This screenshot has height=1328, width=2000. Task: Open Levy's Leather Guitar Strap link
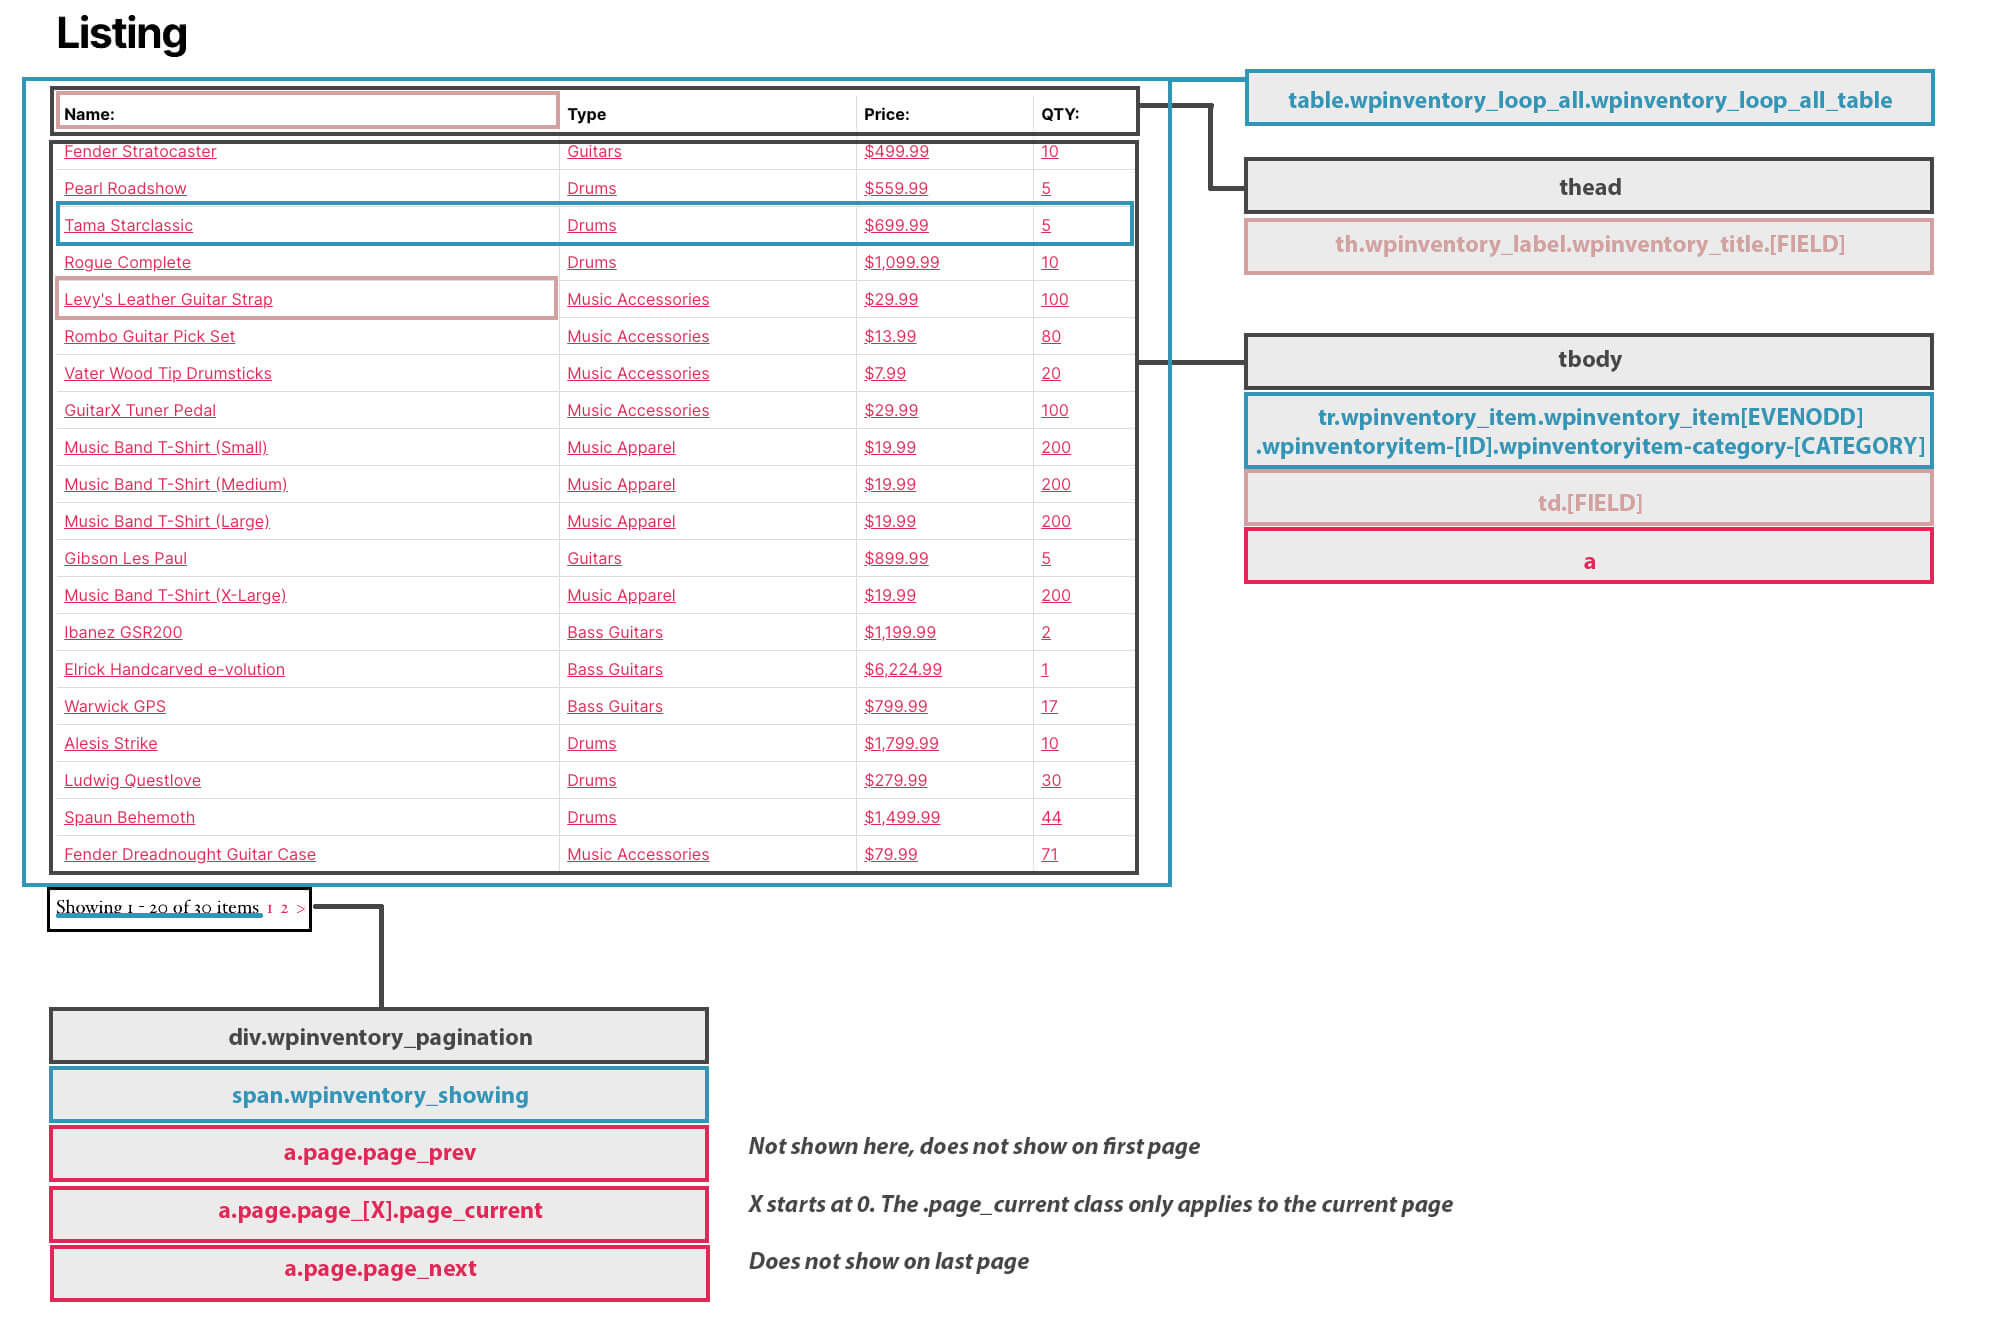coord(168,299)
